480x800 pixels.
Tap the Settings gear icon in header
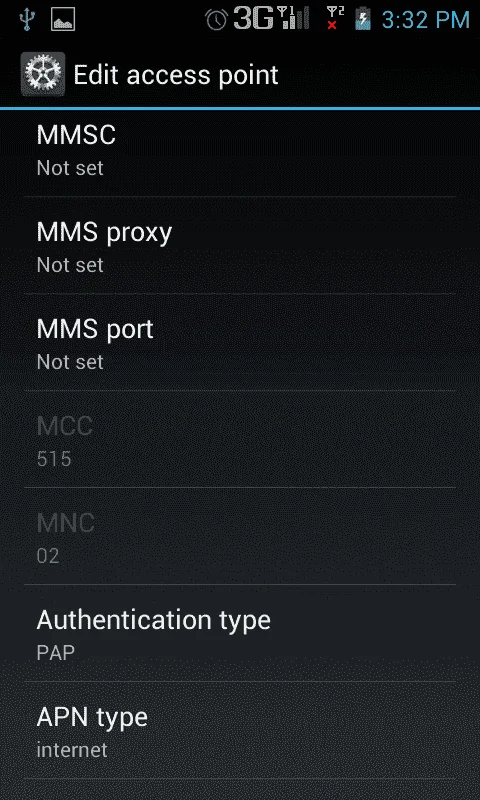coord(43,74)
